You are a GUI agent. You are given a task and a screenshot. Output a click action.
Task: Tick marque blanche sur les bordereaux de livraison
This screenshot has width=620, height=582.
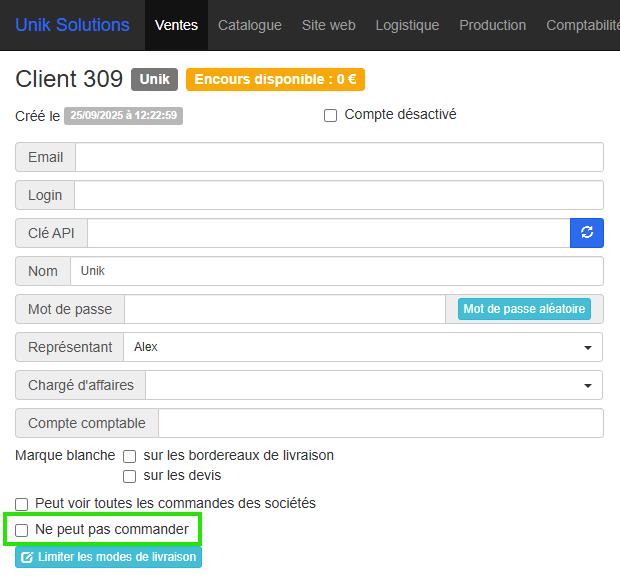coord(129,456)
